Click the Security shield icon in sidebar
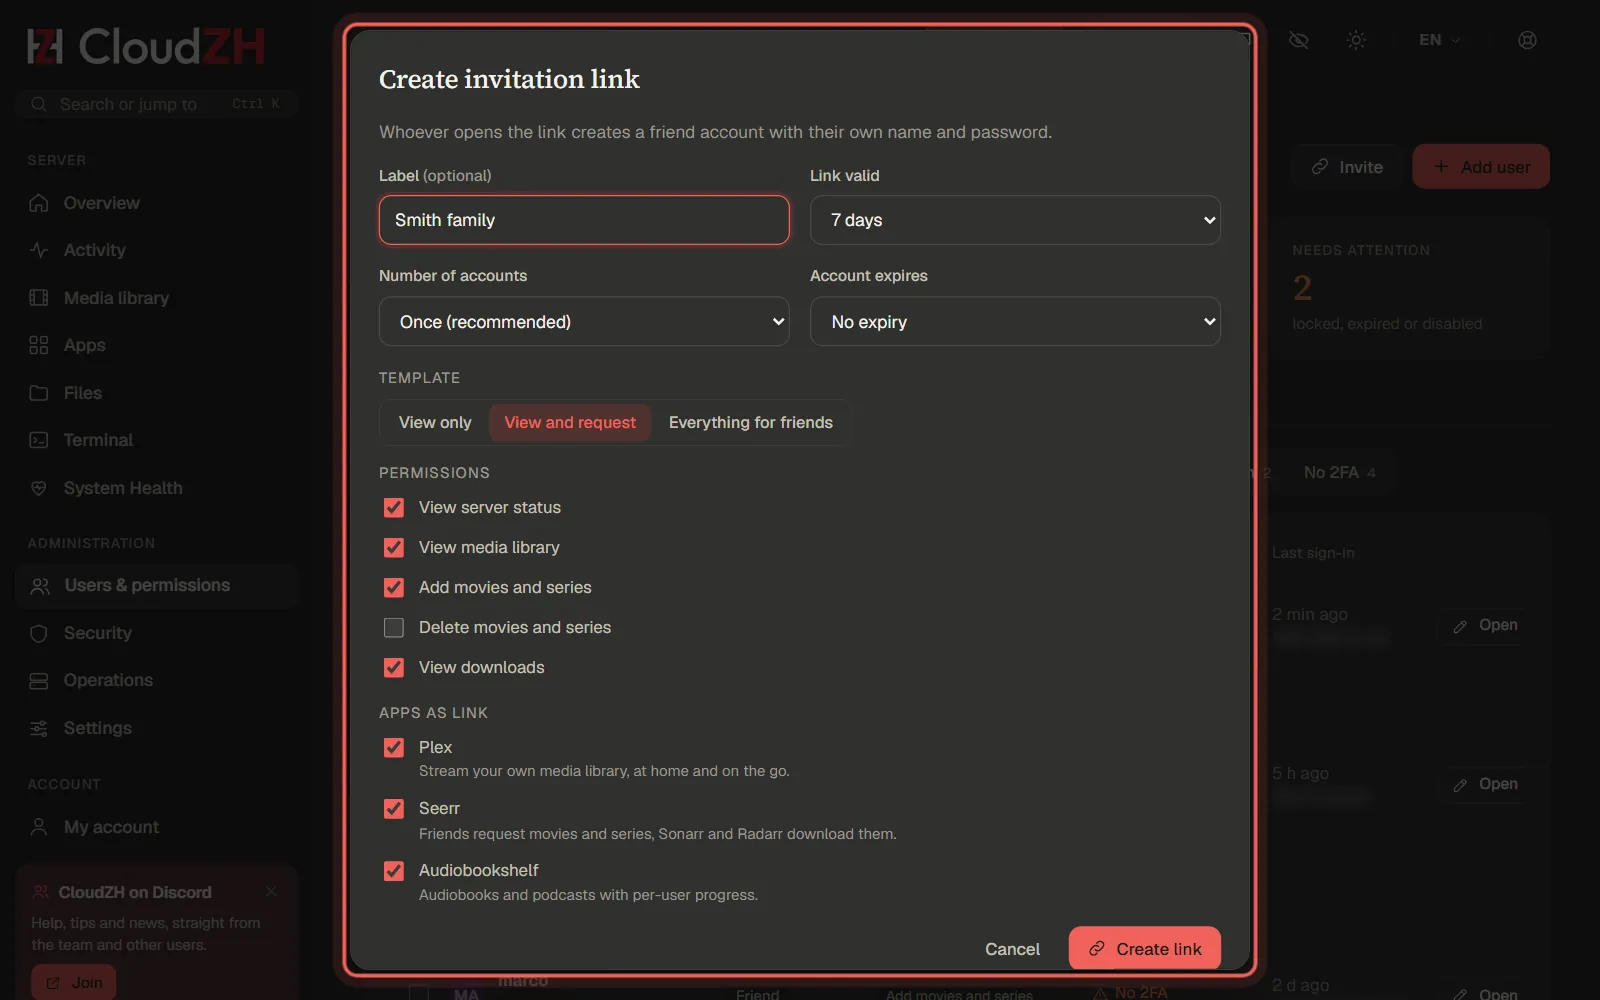The height and width of the screenshot is (1000, 1600). click(39, 633)
